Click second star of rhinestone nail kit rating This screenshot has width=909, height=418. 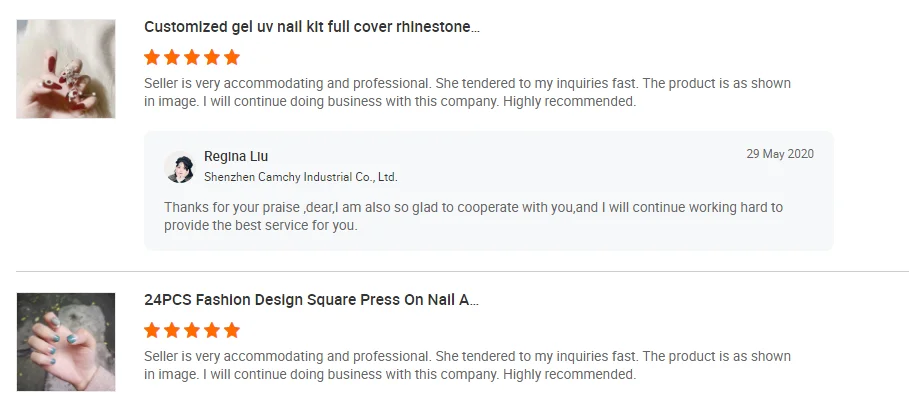point(172,57)
